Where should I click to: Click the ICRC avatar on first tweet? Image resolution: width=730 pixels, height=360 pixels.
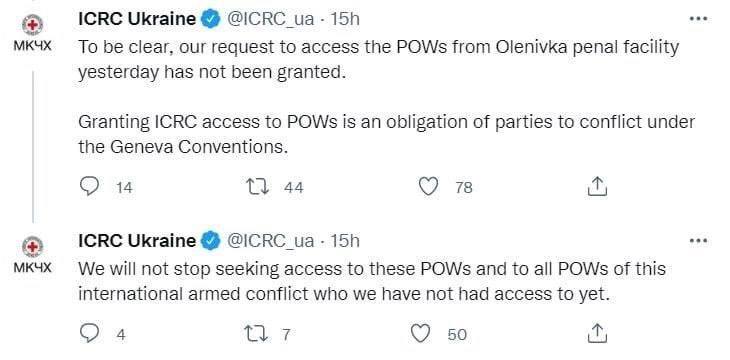click(33, 25)
